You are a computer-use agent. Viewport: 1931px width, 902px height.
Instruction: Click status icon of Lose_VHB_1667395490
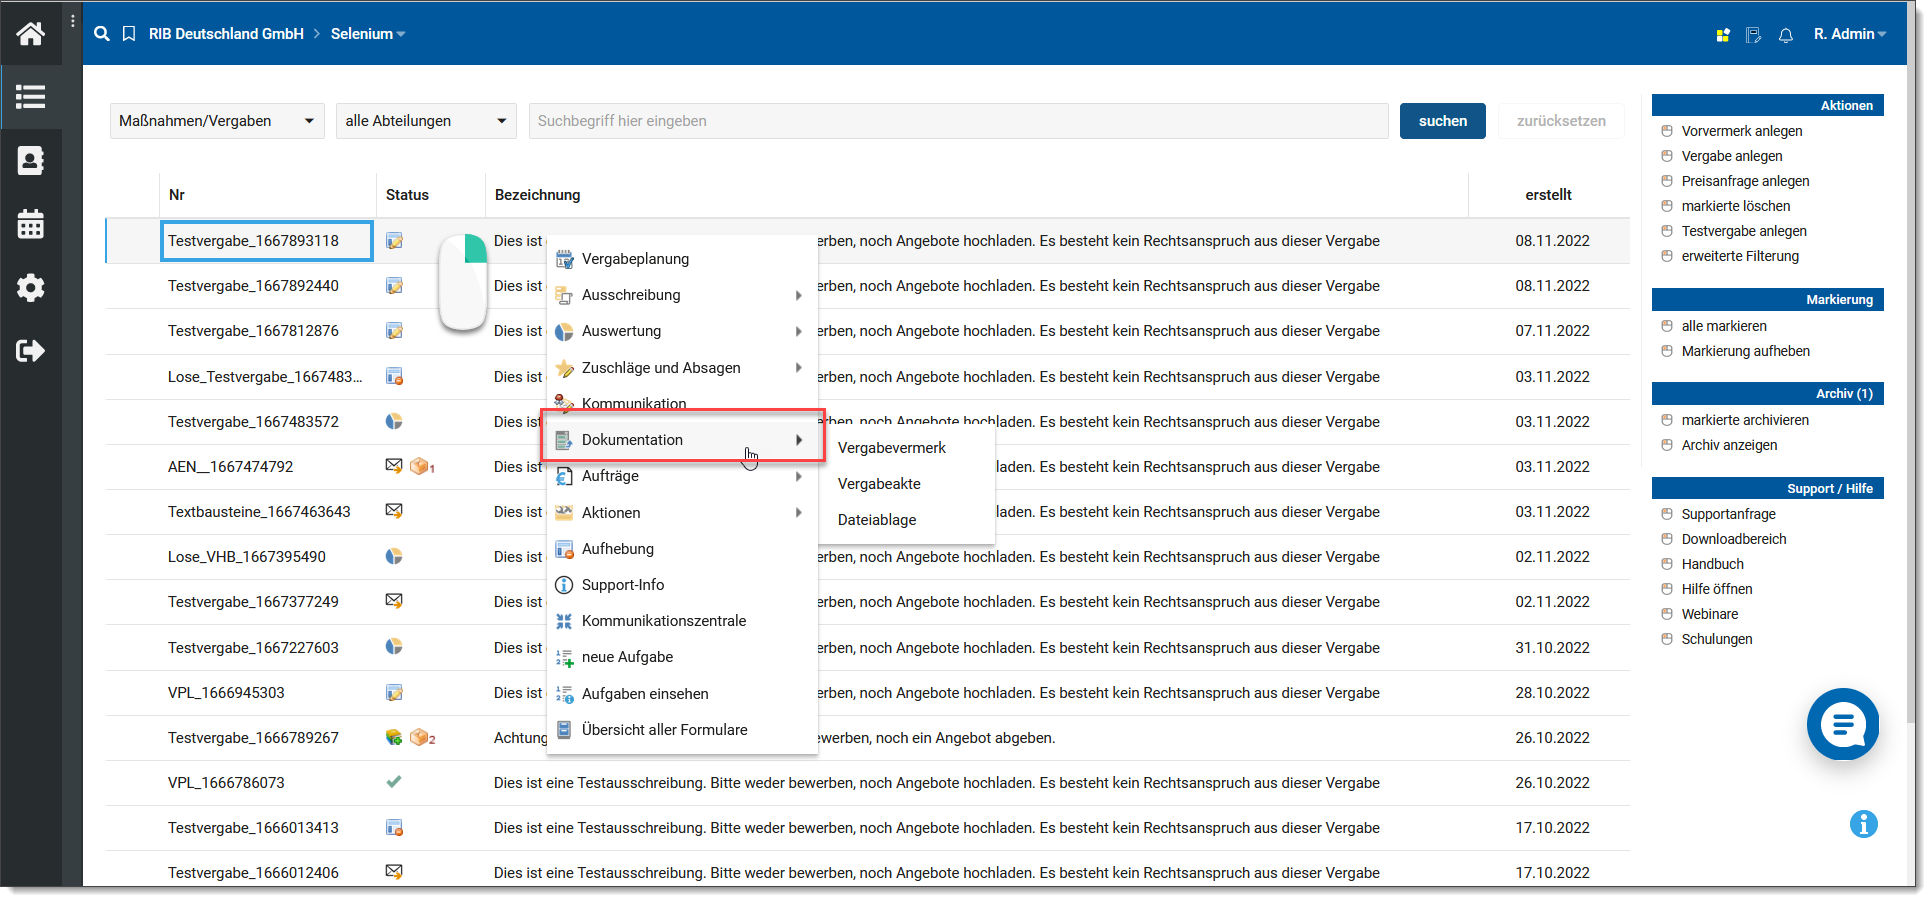coord(394,556)
